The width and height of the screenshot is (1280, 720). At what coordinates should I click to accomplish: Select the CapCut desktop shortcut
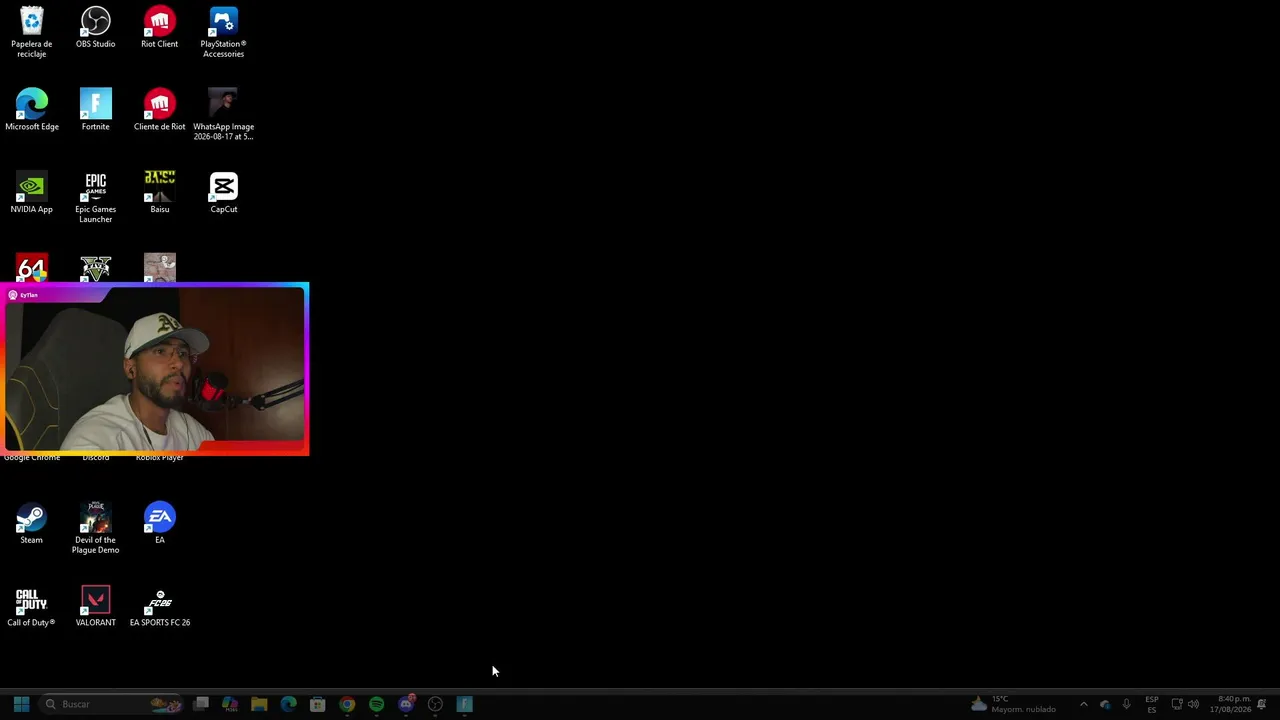point(224,193)
